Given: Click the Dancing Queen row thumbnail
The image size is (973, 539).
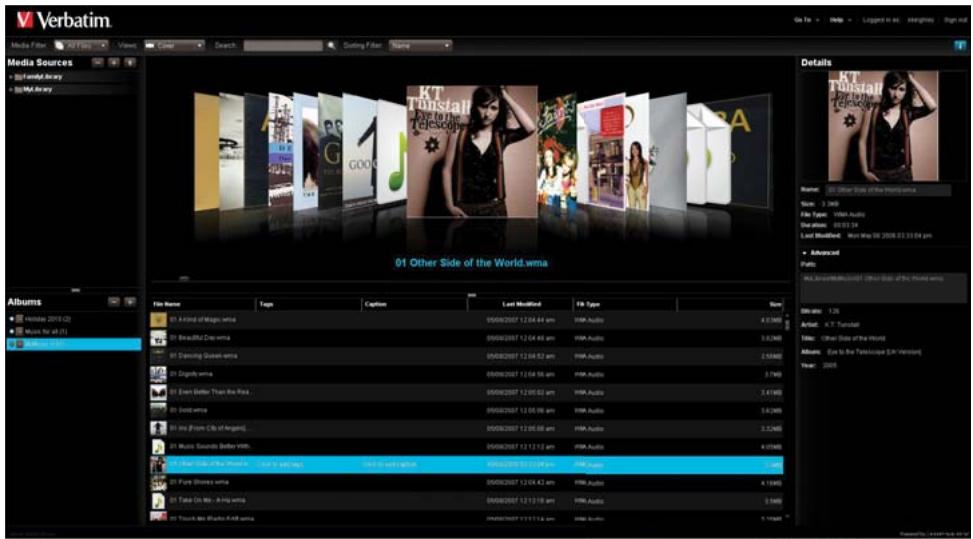Looking at the screenshot, I should click(x=158, y=355).
